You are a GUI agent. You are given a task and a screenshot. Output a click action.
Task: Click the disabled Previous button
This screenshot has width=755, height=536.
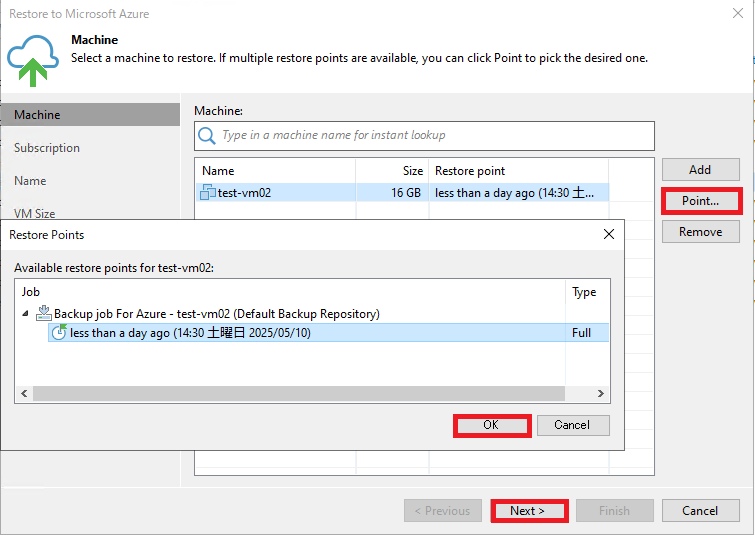[x=443, y=510]
